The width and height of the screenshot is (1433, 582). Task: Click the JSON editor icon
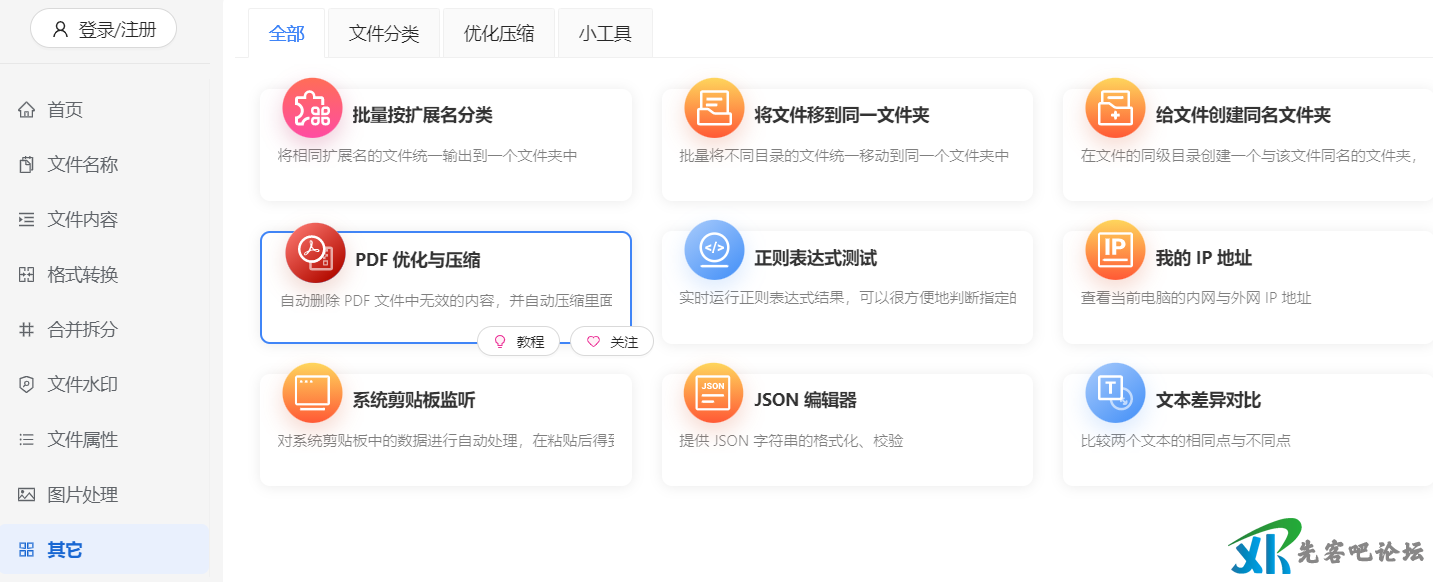click(x=714, y=393)
